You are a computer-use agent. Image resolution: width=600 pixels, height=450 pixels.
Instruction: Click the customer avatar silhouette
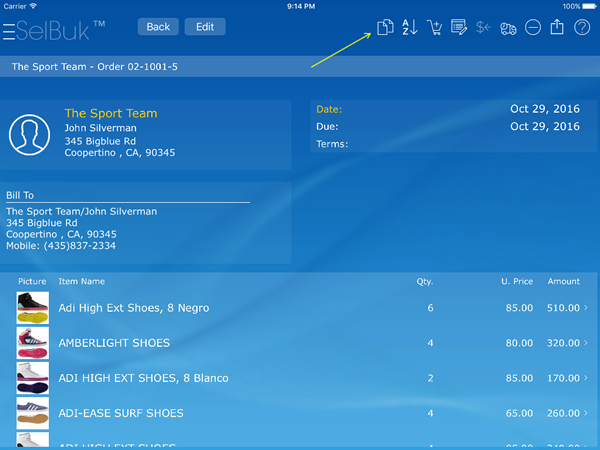[x=29, y=134]
